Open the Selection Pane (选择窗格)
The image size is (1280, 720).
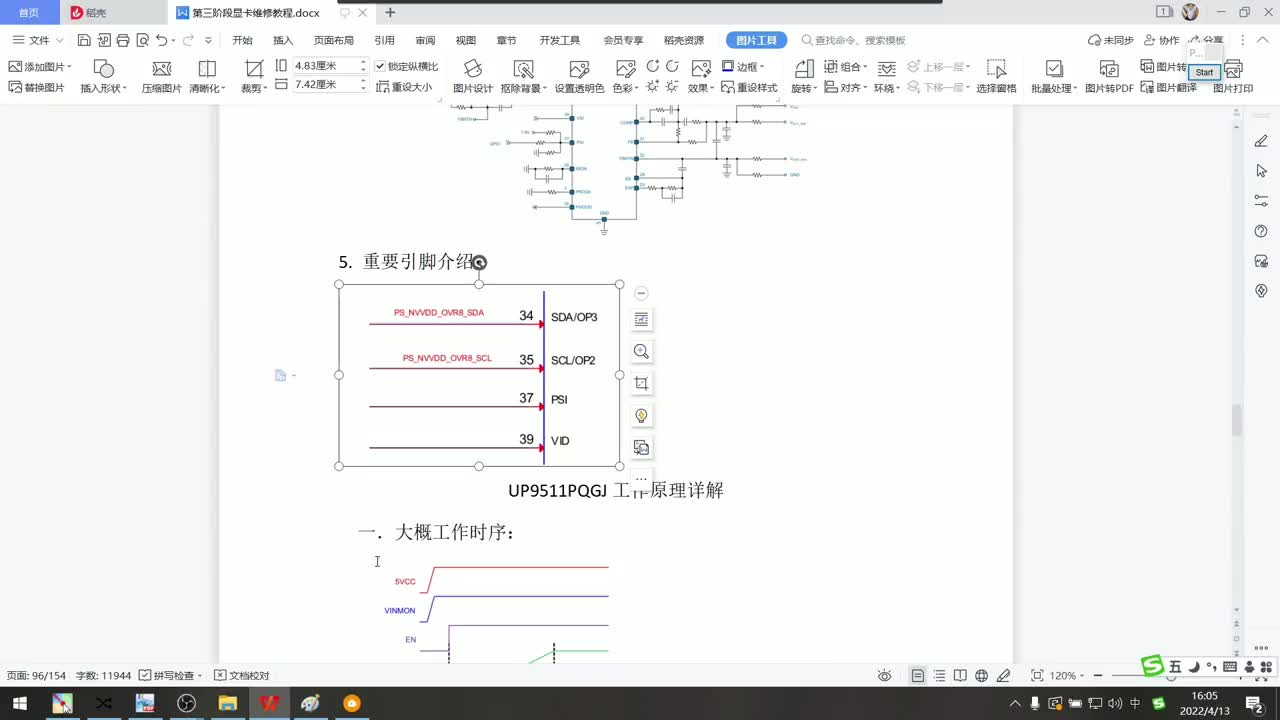[996, 75]
